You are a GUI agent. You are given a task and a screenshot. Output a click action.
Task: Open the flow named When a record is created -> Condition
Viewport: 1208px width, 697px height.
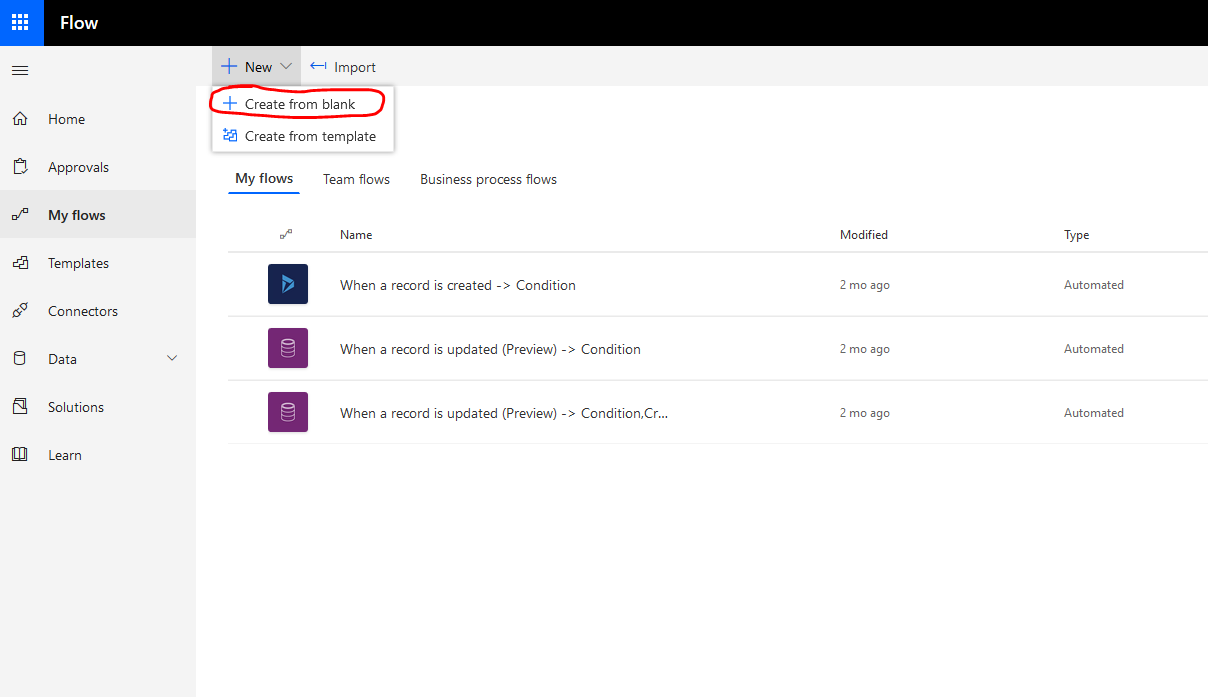click(457, 284)
